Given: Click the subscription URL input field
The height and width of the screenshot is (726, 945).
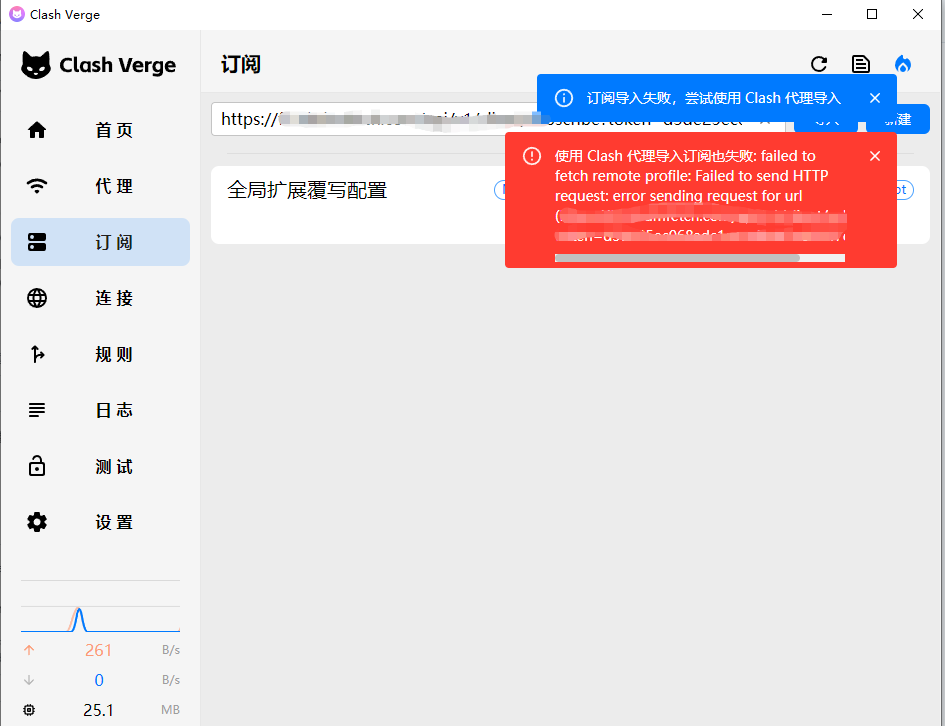Looking at the screenshot, I should [498, 119].
